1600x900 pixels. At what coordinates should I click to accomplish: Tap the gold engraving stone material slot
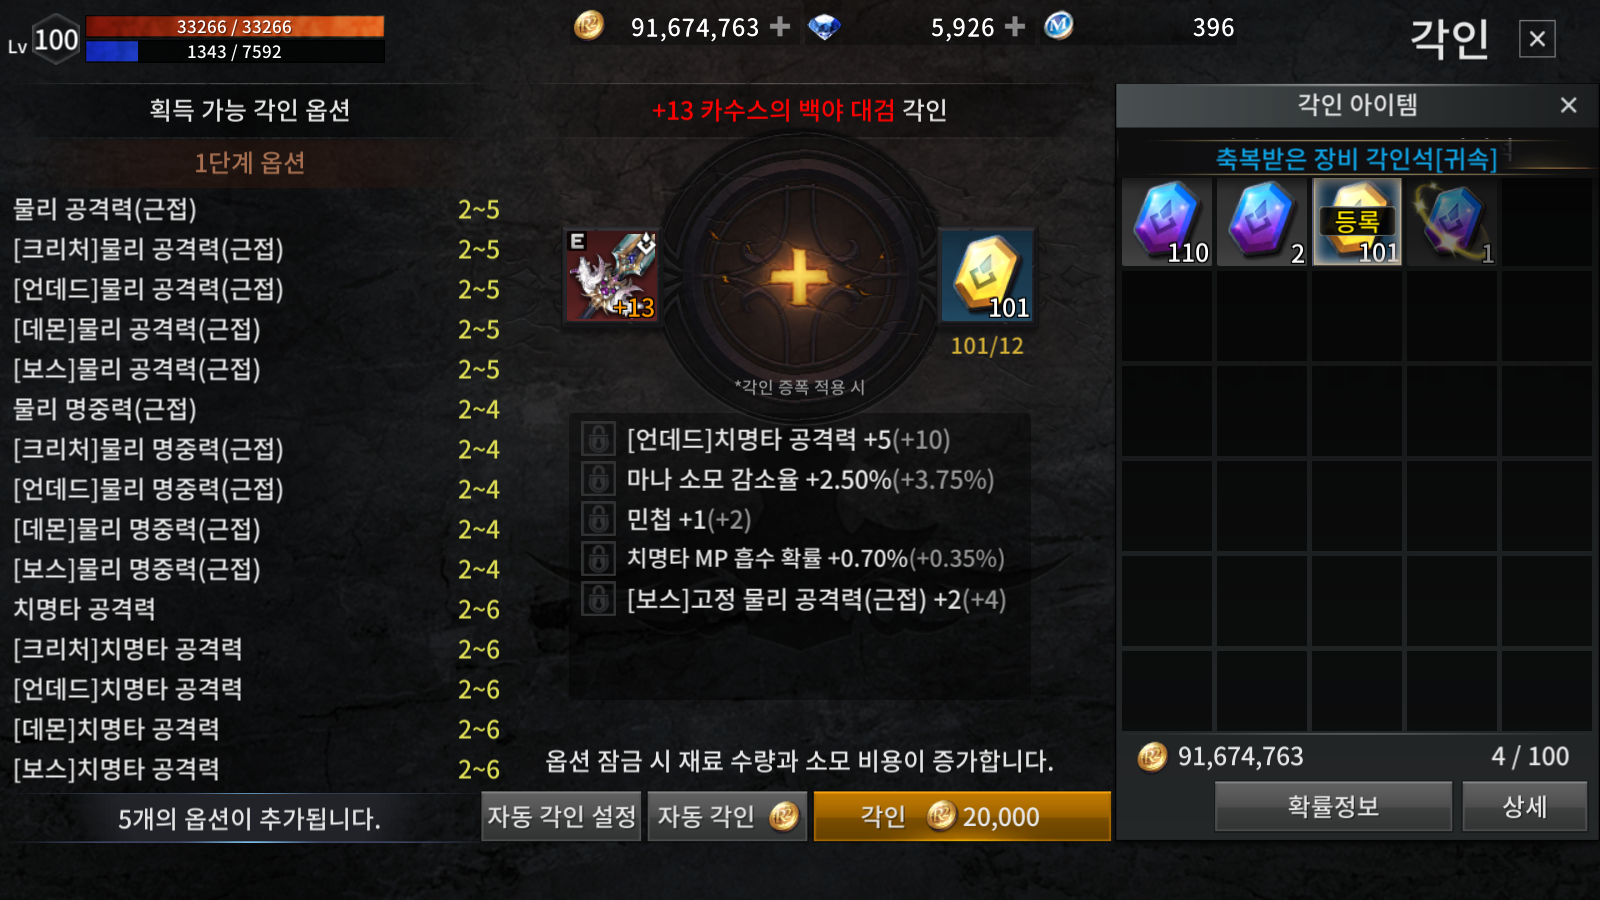(987, 276)
